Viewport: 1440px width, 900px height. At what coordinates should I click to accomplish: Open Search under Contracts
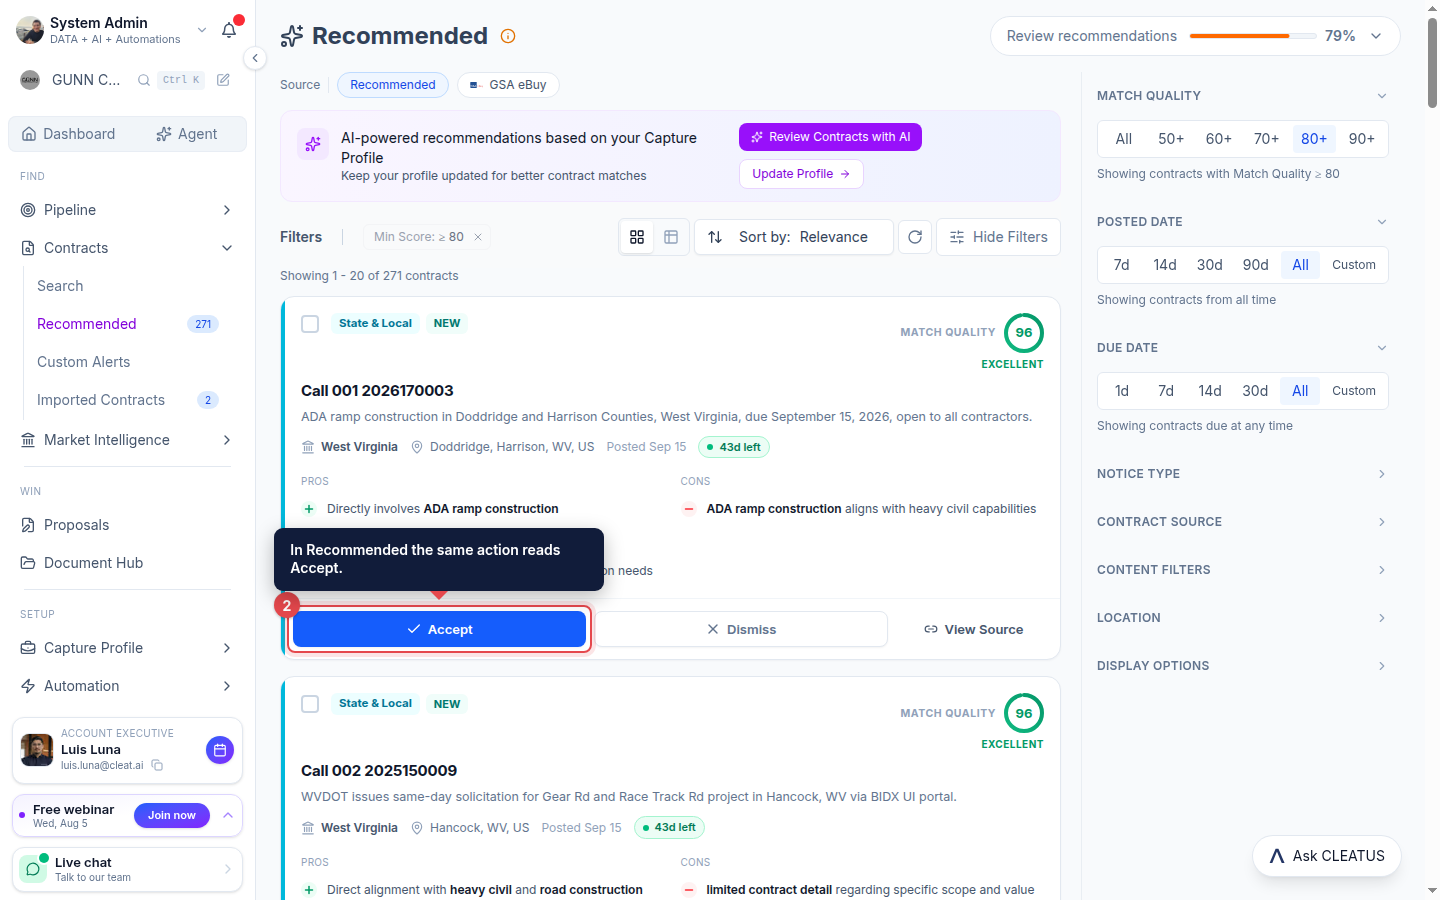(60, 286)
